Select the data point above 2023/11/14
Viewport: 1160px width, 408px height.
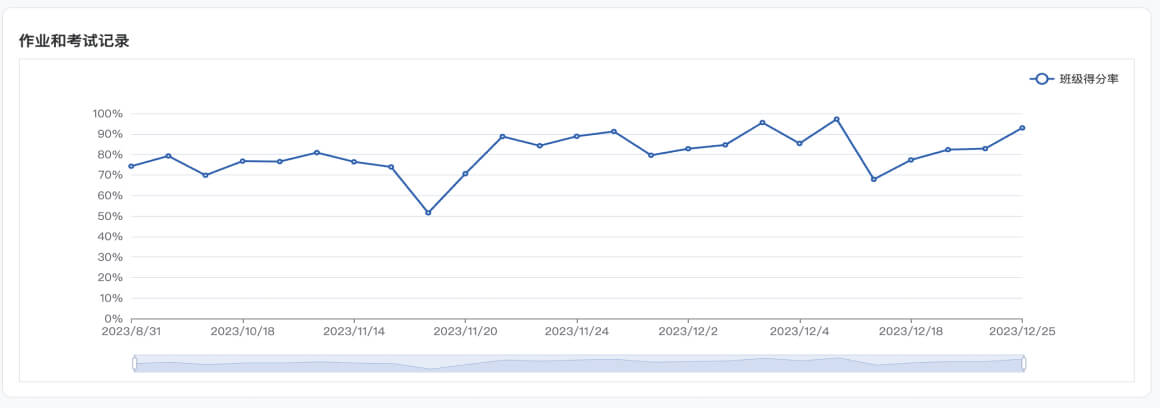point(354,161)
